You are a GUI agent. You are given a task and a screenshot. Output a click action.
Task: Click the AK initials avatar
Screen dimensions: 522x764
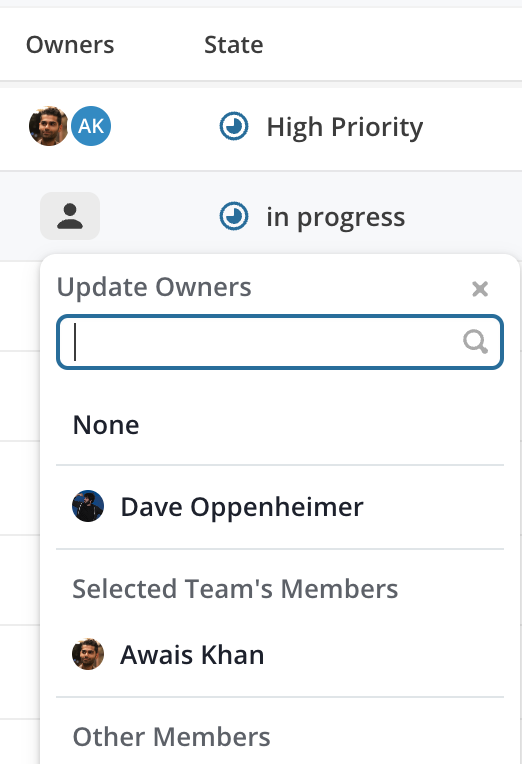[91, 126]
